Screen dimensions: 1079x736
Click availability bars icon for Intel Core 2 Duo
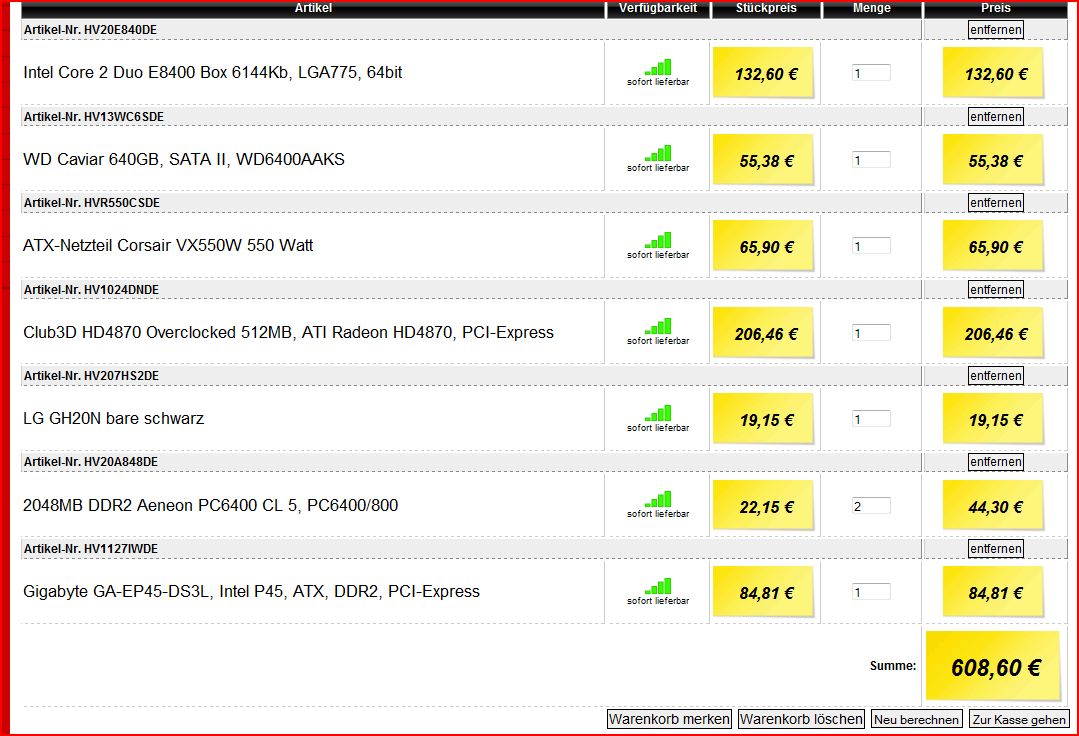[x=658, y=67]
